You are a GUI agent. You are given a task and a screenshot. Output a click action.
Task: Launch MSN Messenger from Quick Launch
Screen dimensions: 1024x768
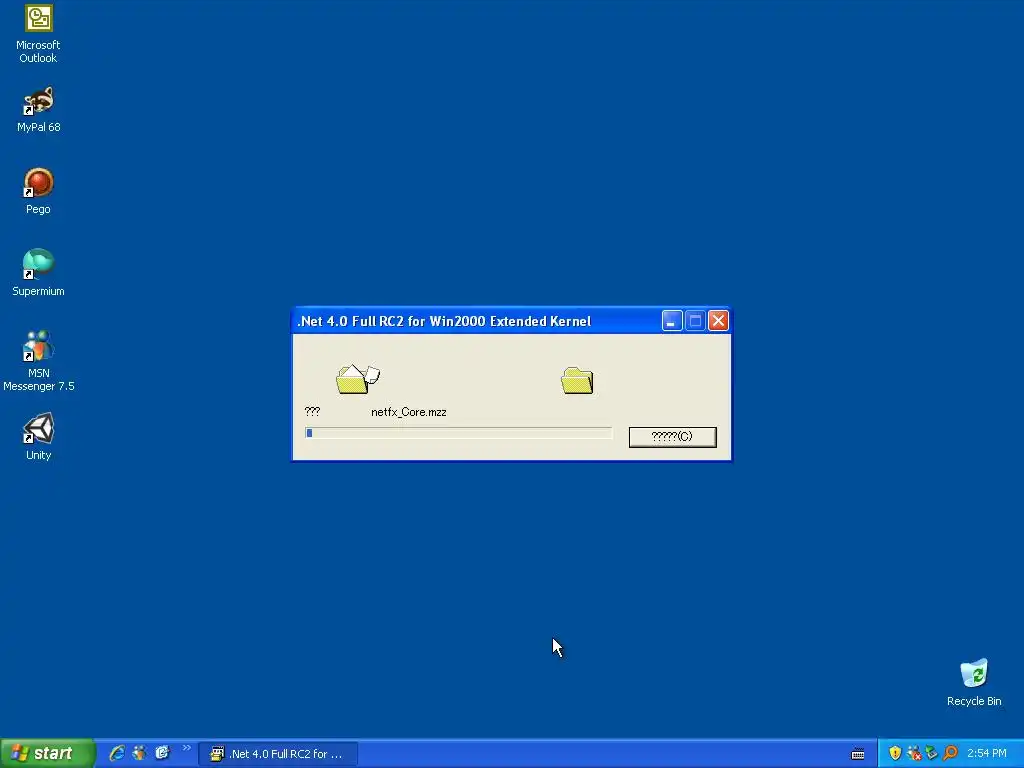click(139, 753)
